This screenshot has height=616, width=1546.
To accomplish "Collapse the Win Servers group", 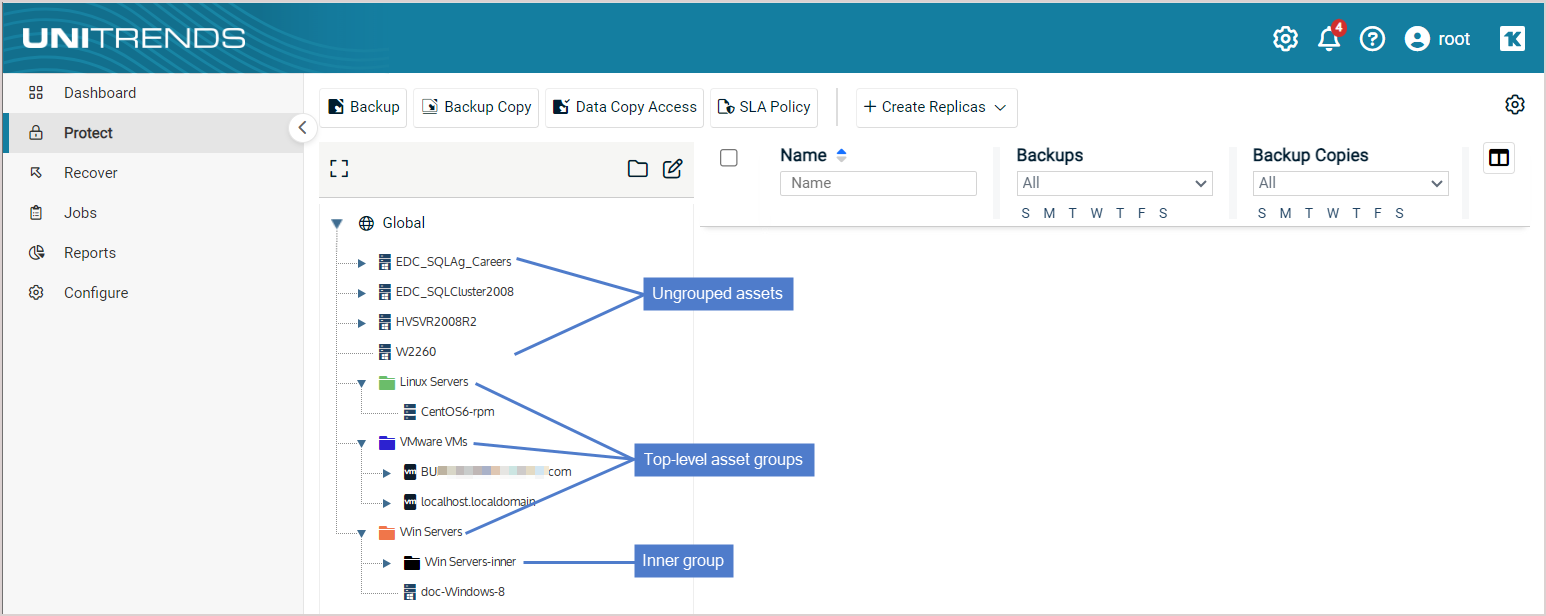I will coord(362,533).
